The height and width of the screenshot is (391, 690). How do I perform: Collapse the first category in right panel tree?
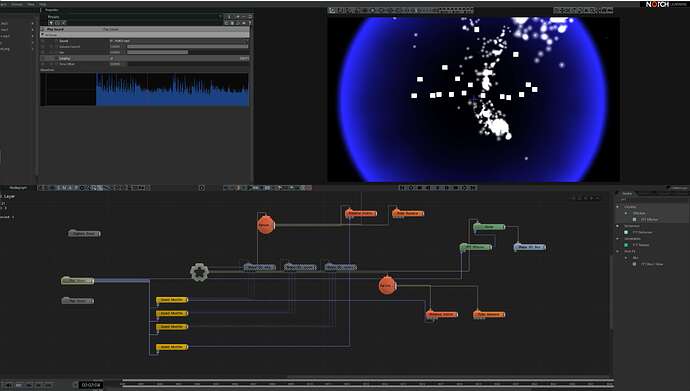click(x=617, y=207)
